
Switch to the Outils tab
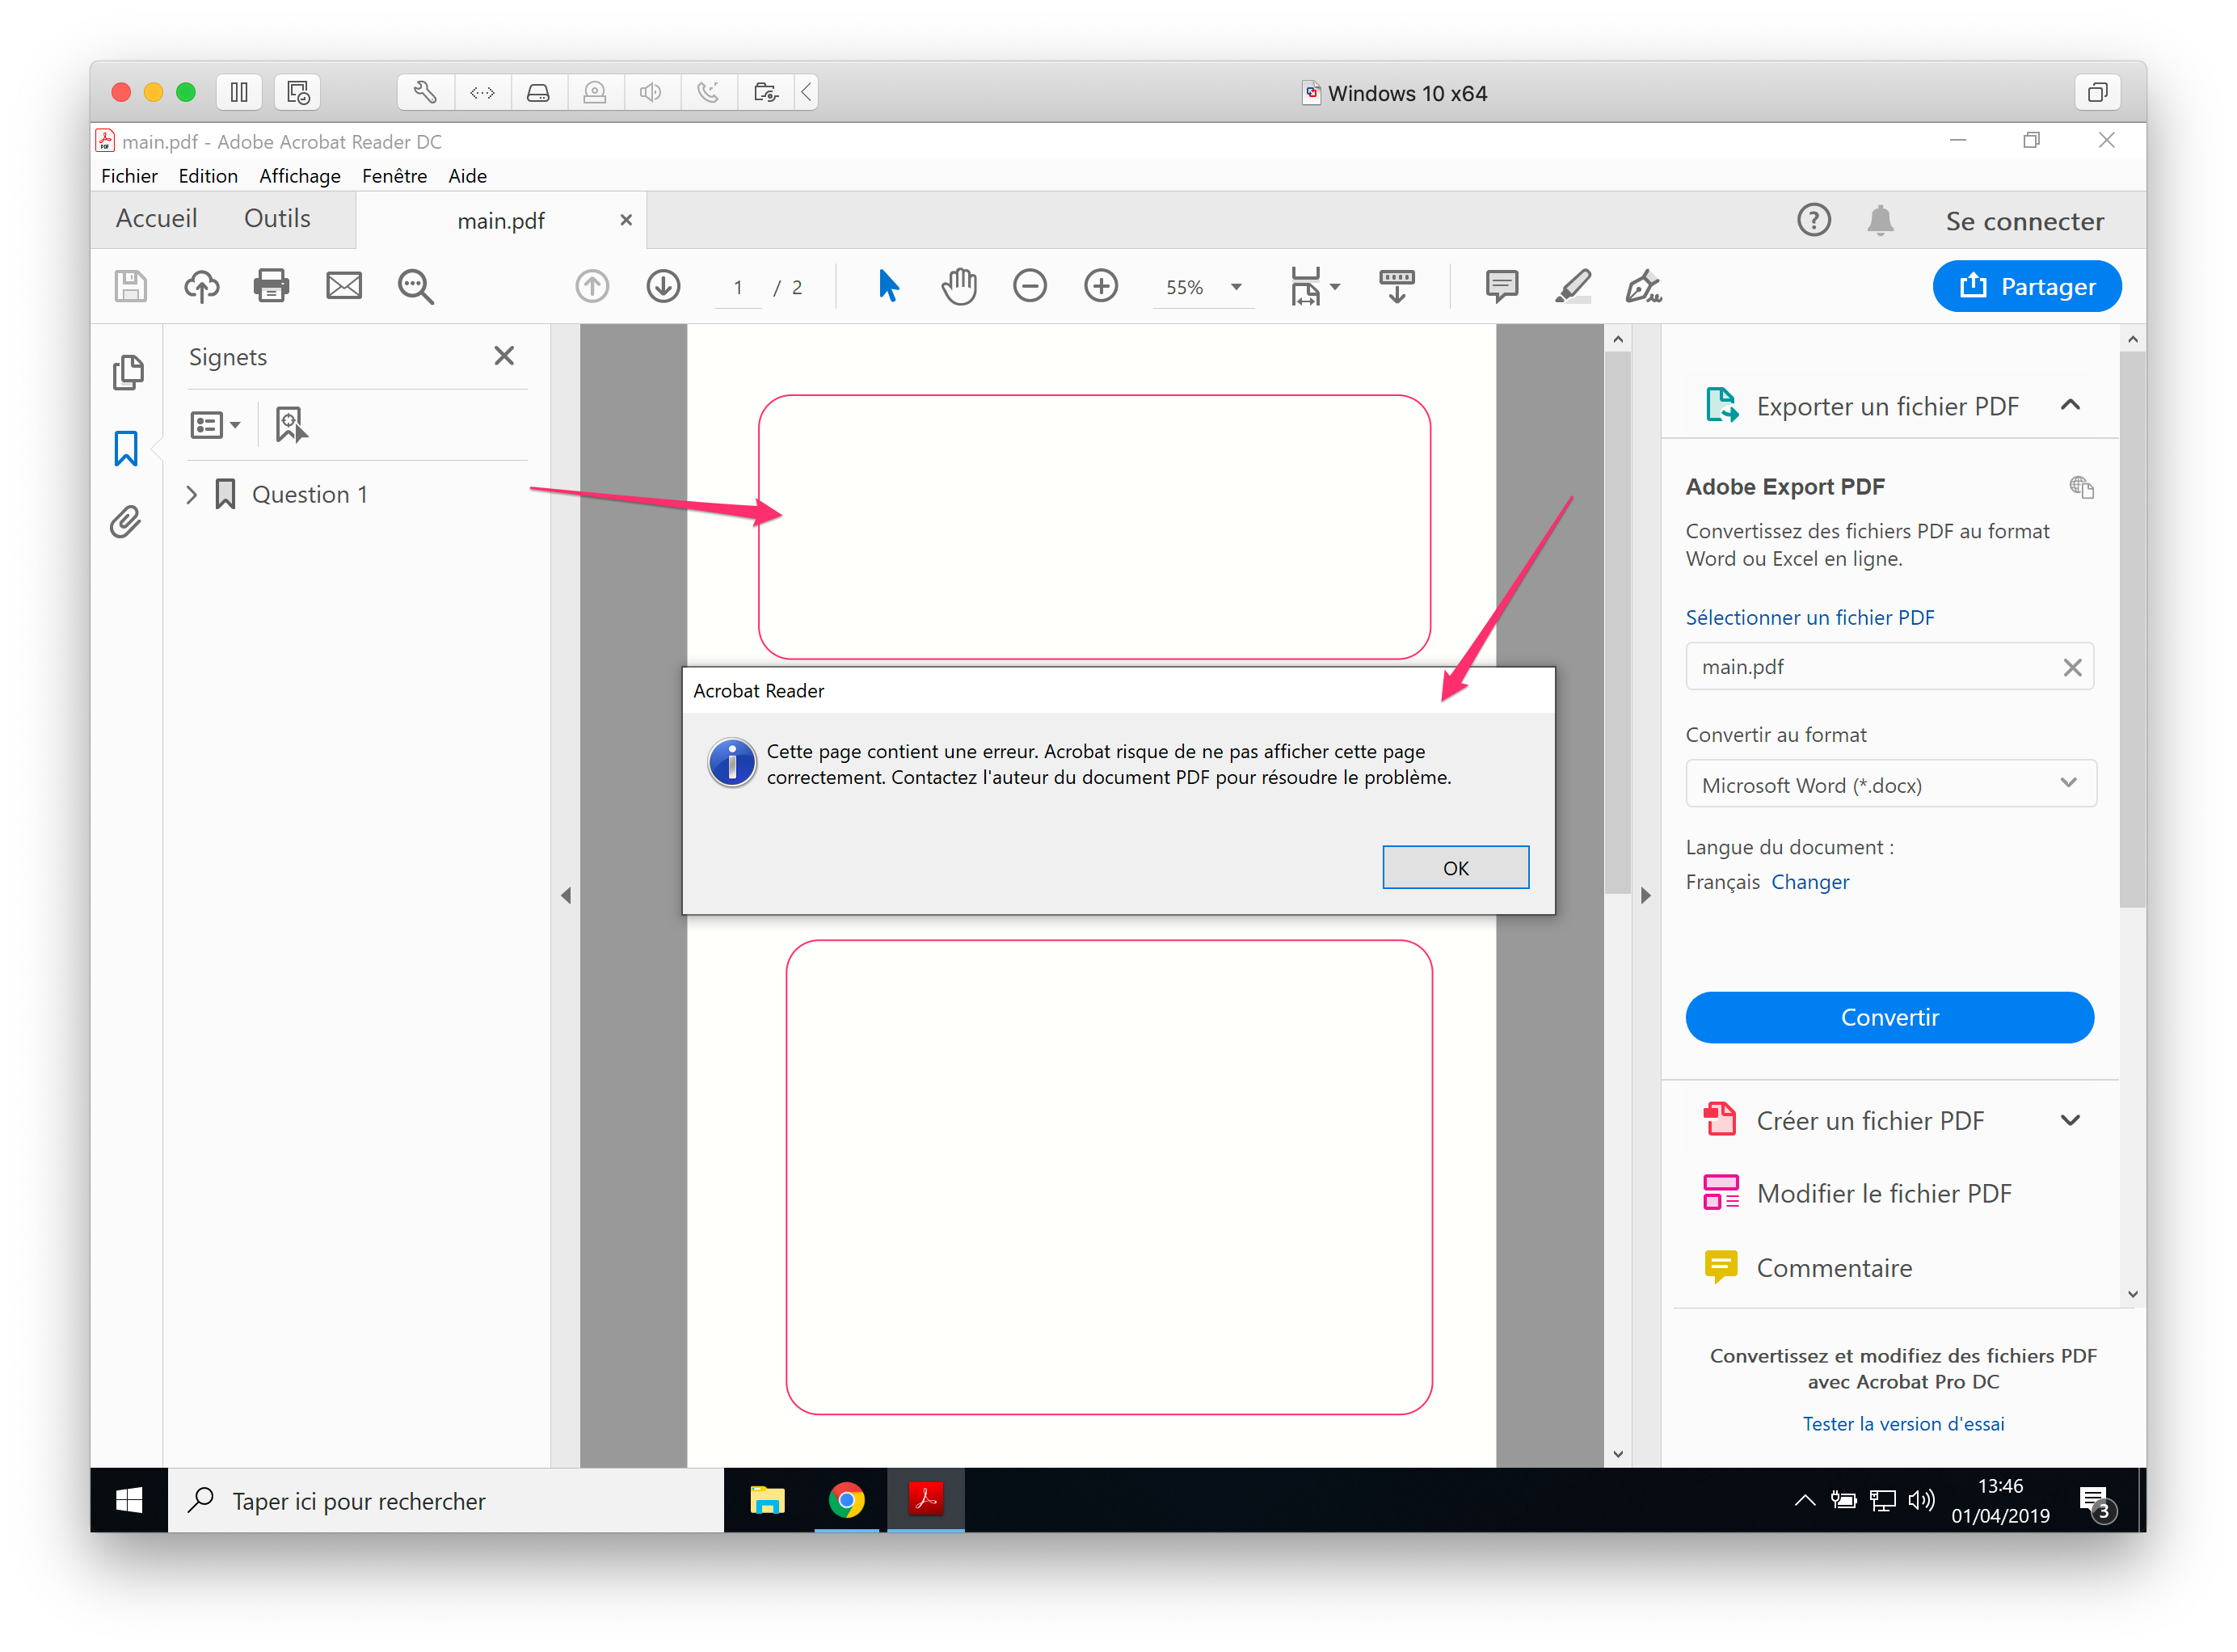276,218
